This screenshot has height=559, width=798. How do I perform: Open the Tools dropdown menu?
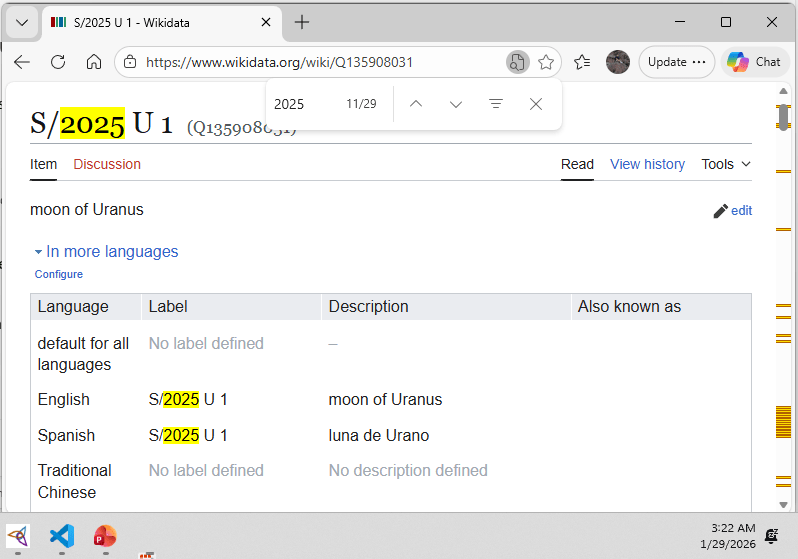coord(725,164)
